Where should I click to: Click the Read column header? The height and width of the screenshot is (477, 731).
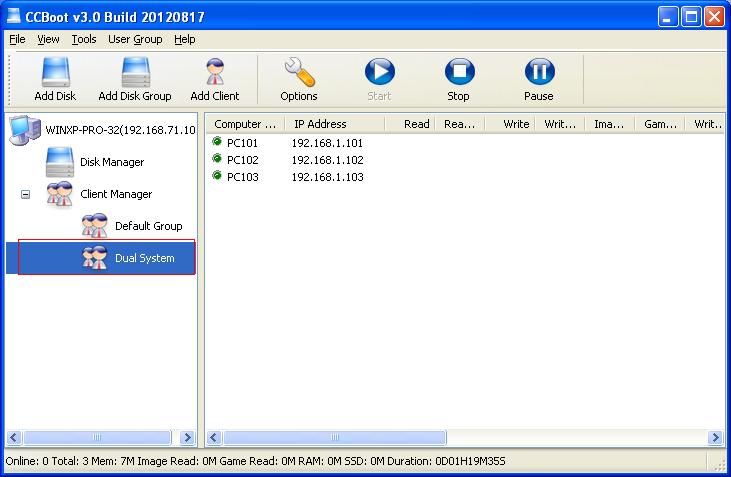click(x=410, y=124)
